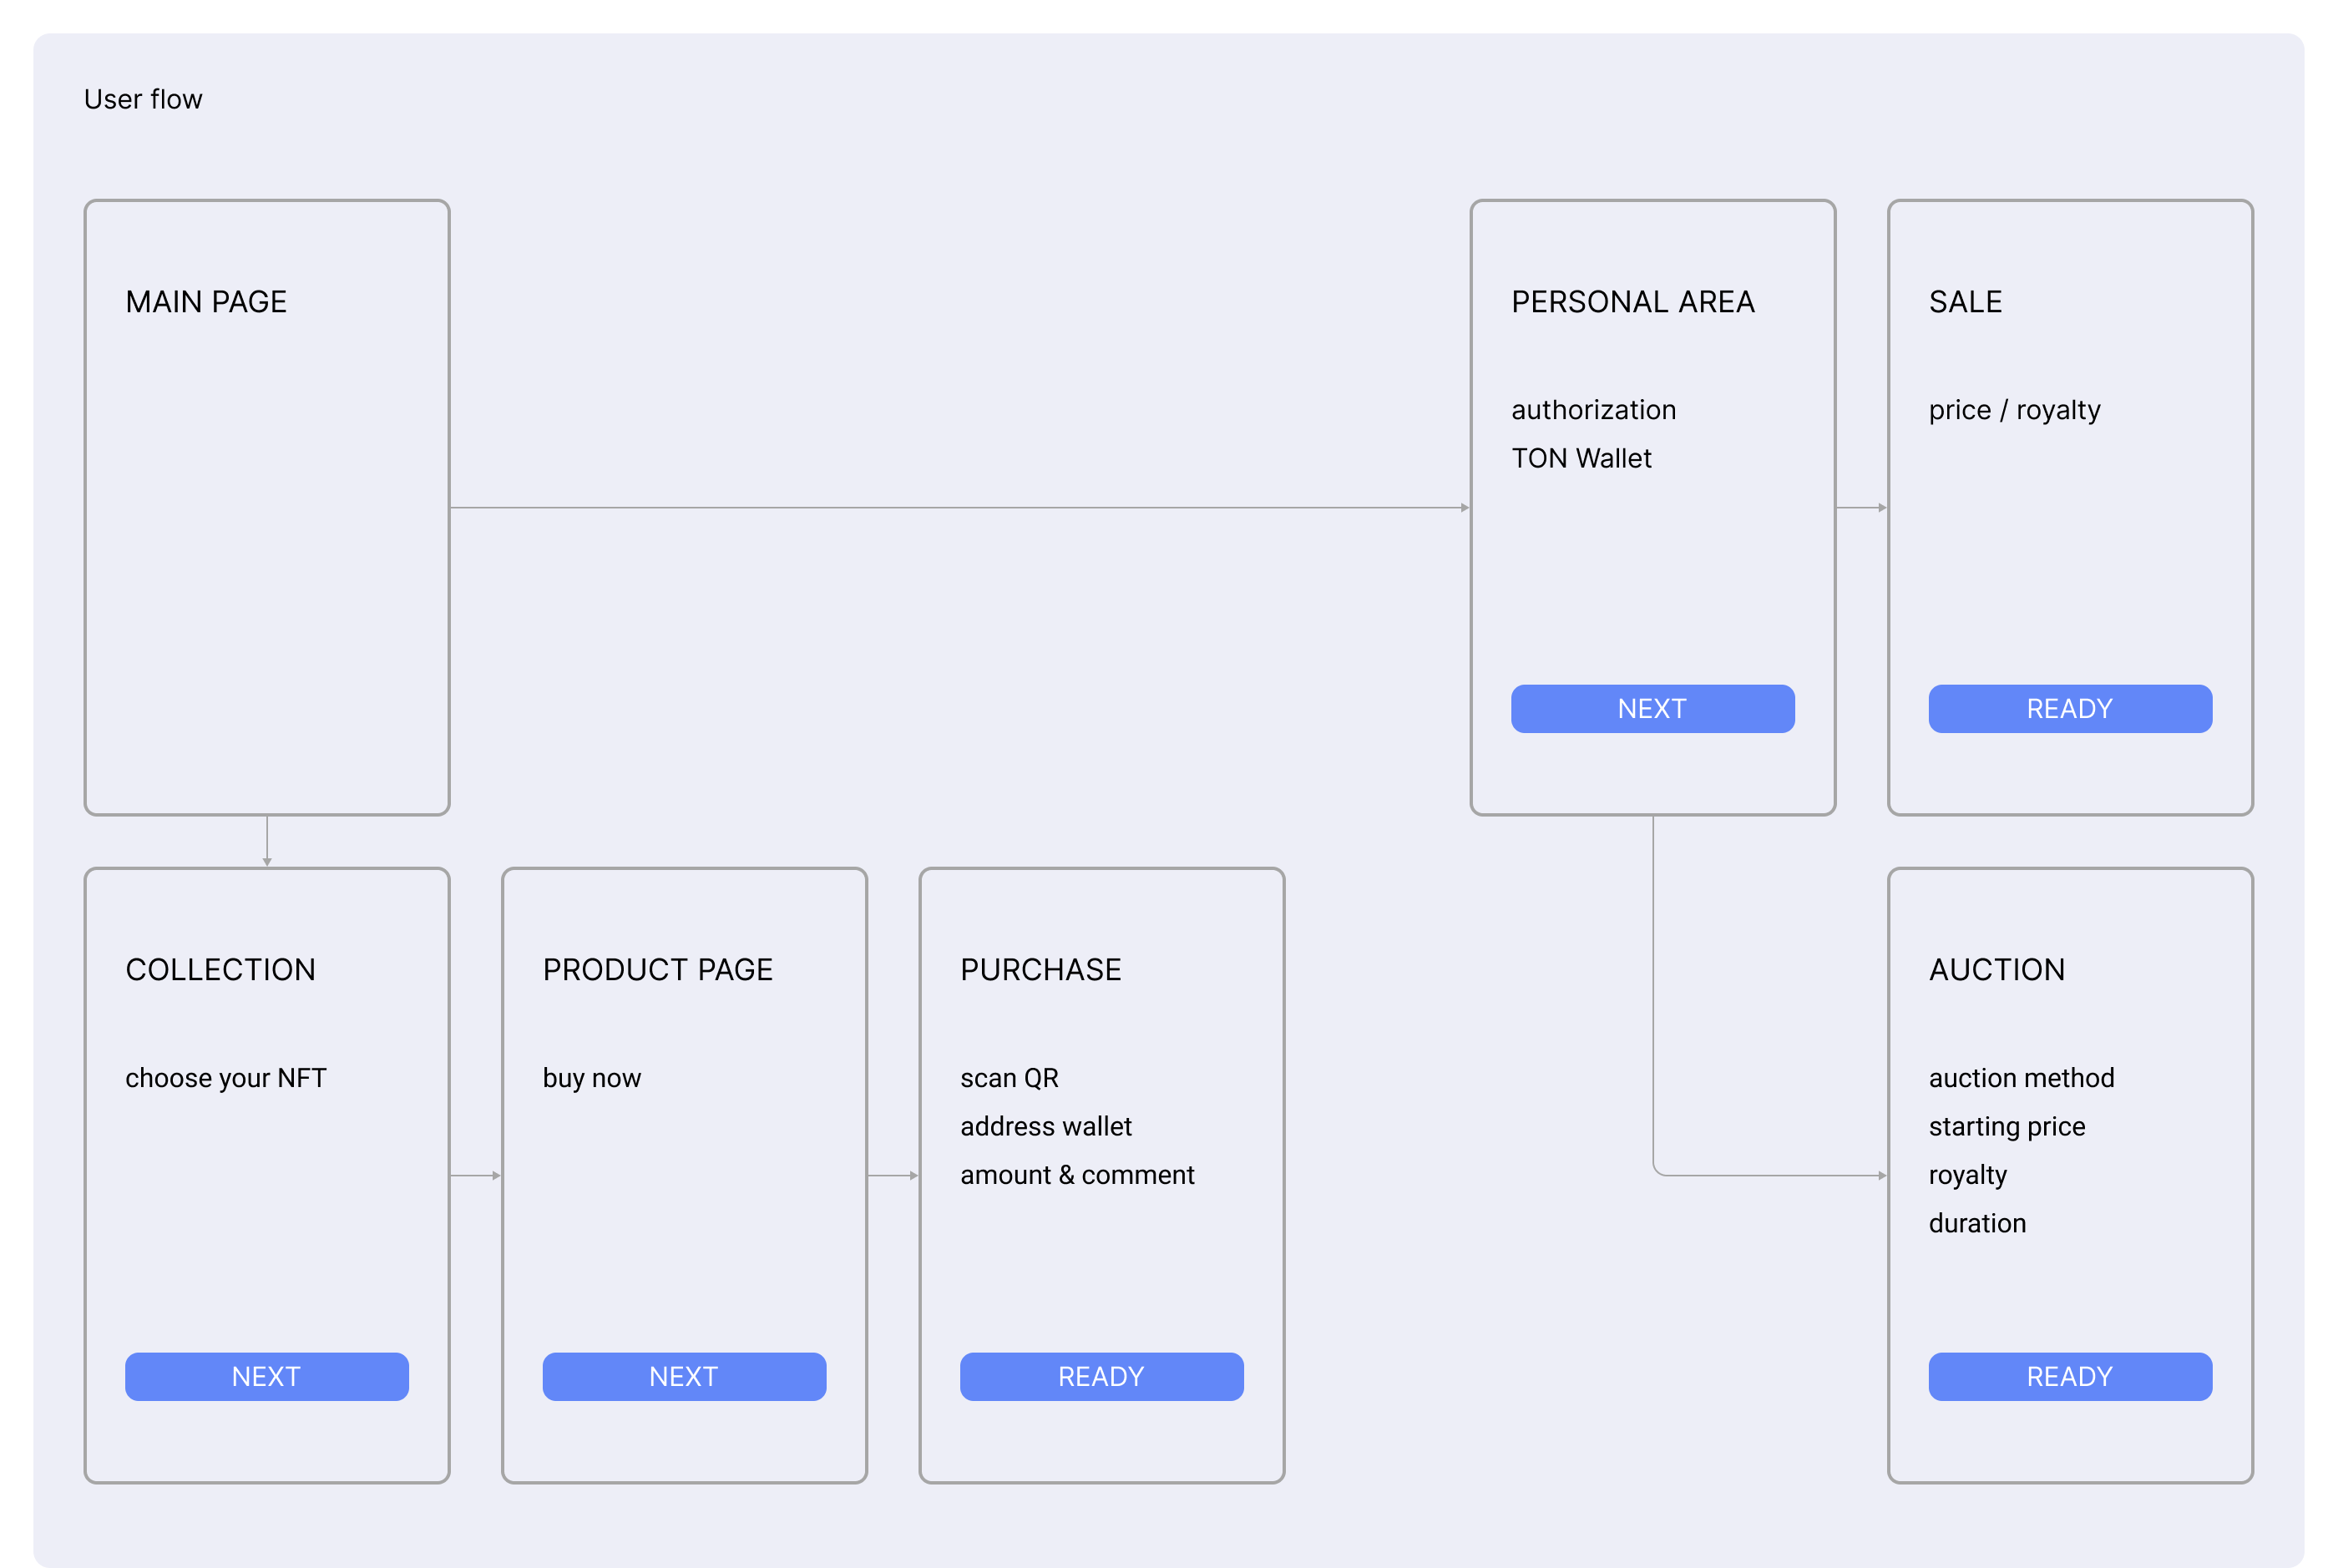The height and width of the screenshot is (1568, 2338).
Task: Select "choose your NFT" text
Action: click(226, 1078)
